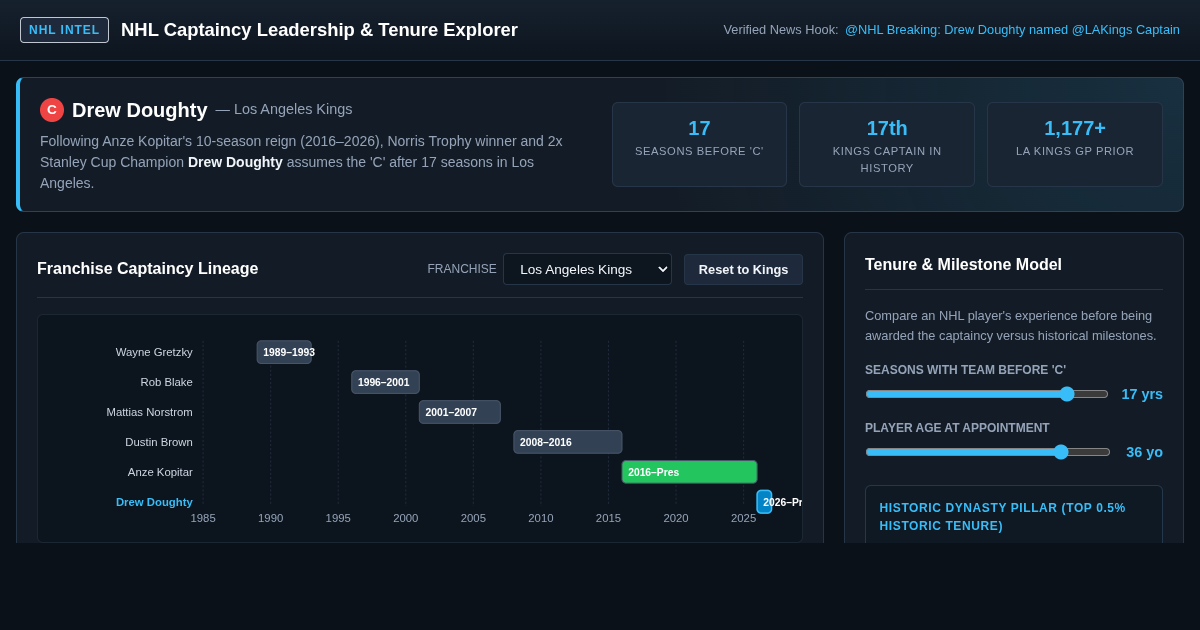Click the 17 yrs slider value

[1142, 394]
